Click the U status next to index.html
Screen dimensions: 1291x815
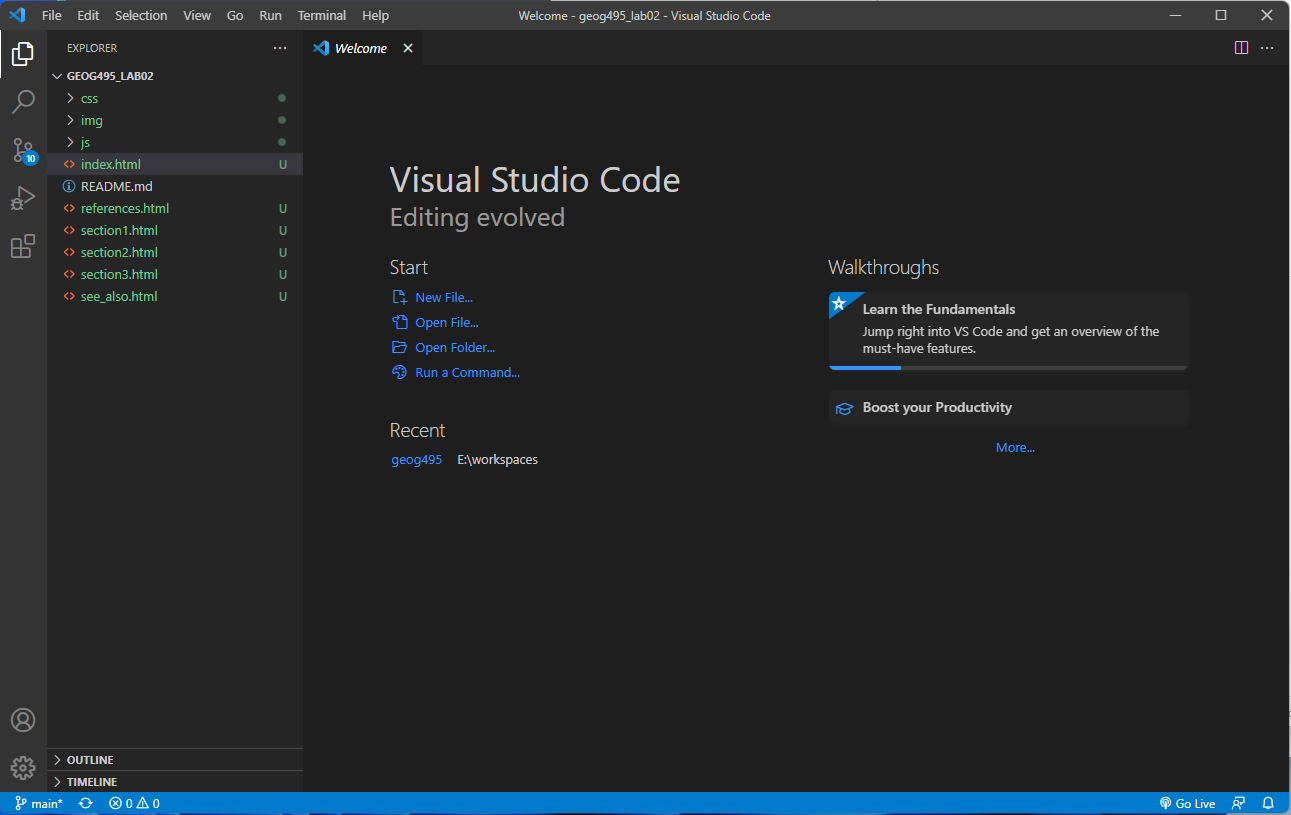point(283,164)
